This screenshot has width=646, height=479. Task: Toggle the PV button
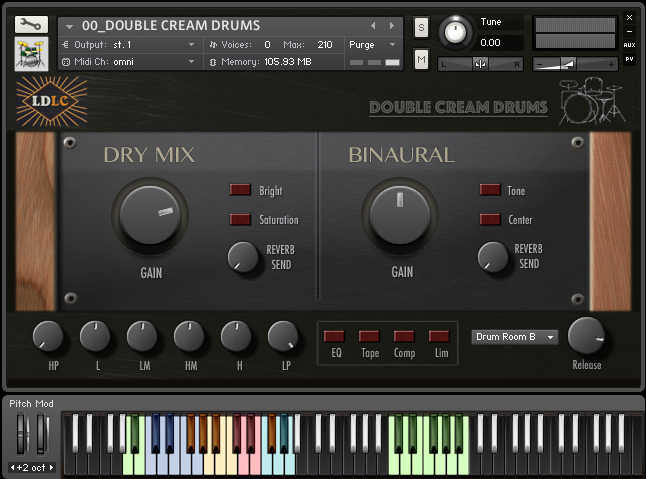[x=629, y=59]
